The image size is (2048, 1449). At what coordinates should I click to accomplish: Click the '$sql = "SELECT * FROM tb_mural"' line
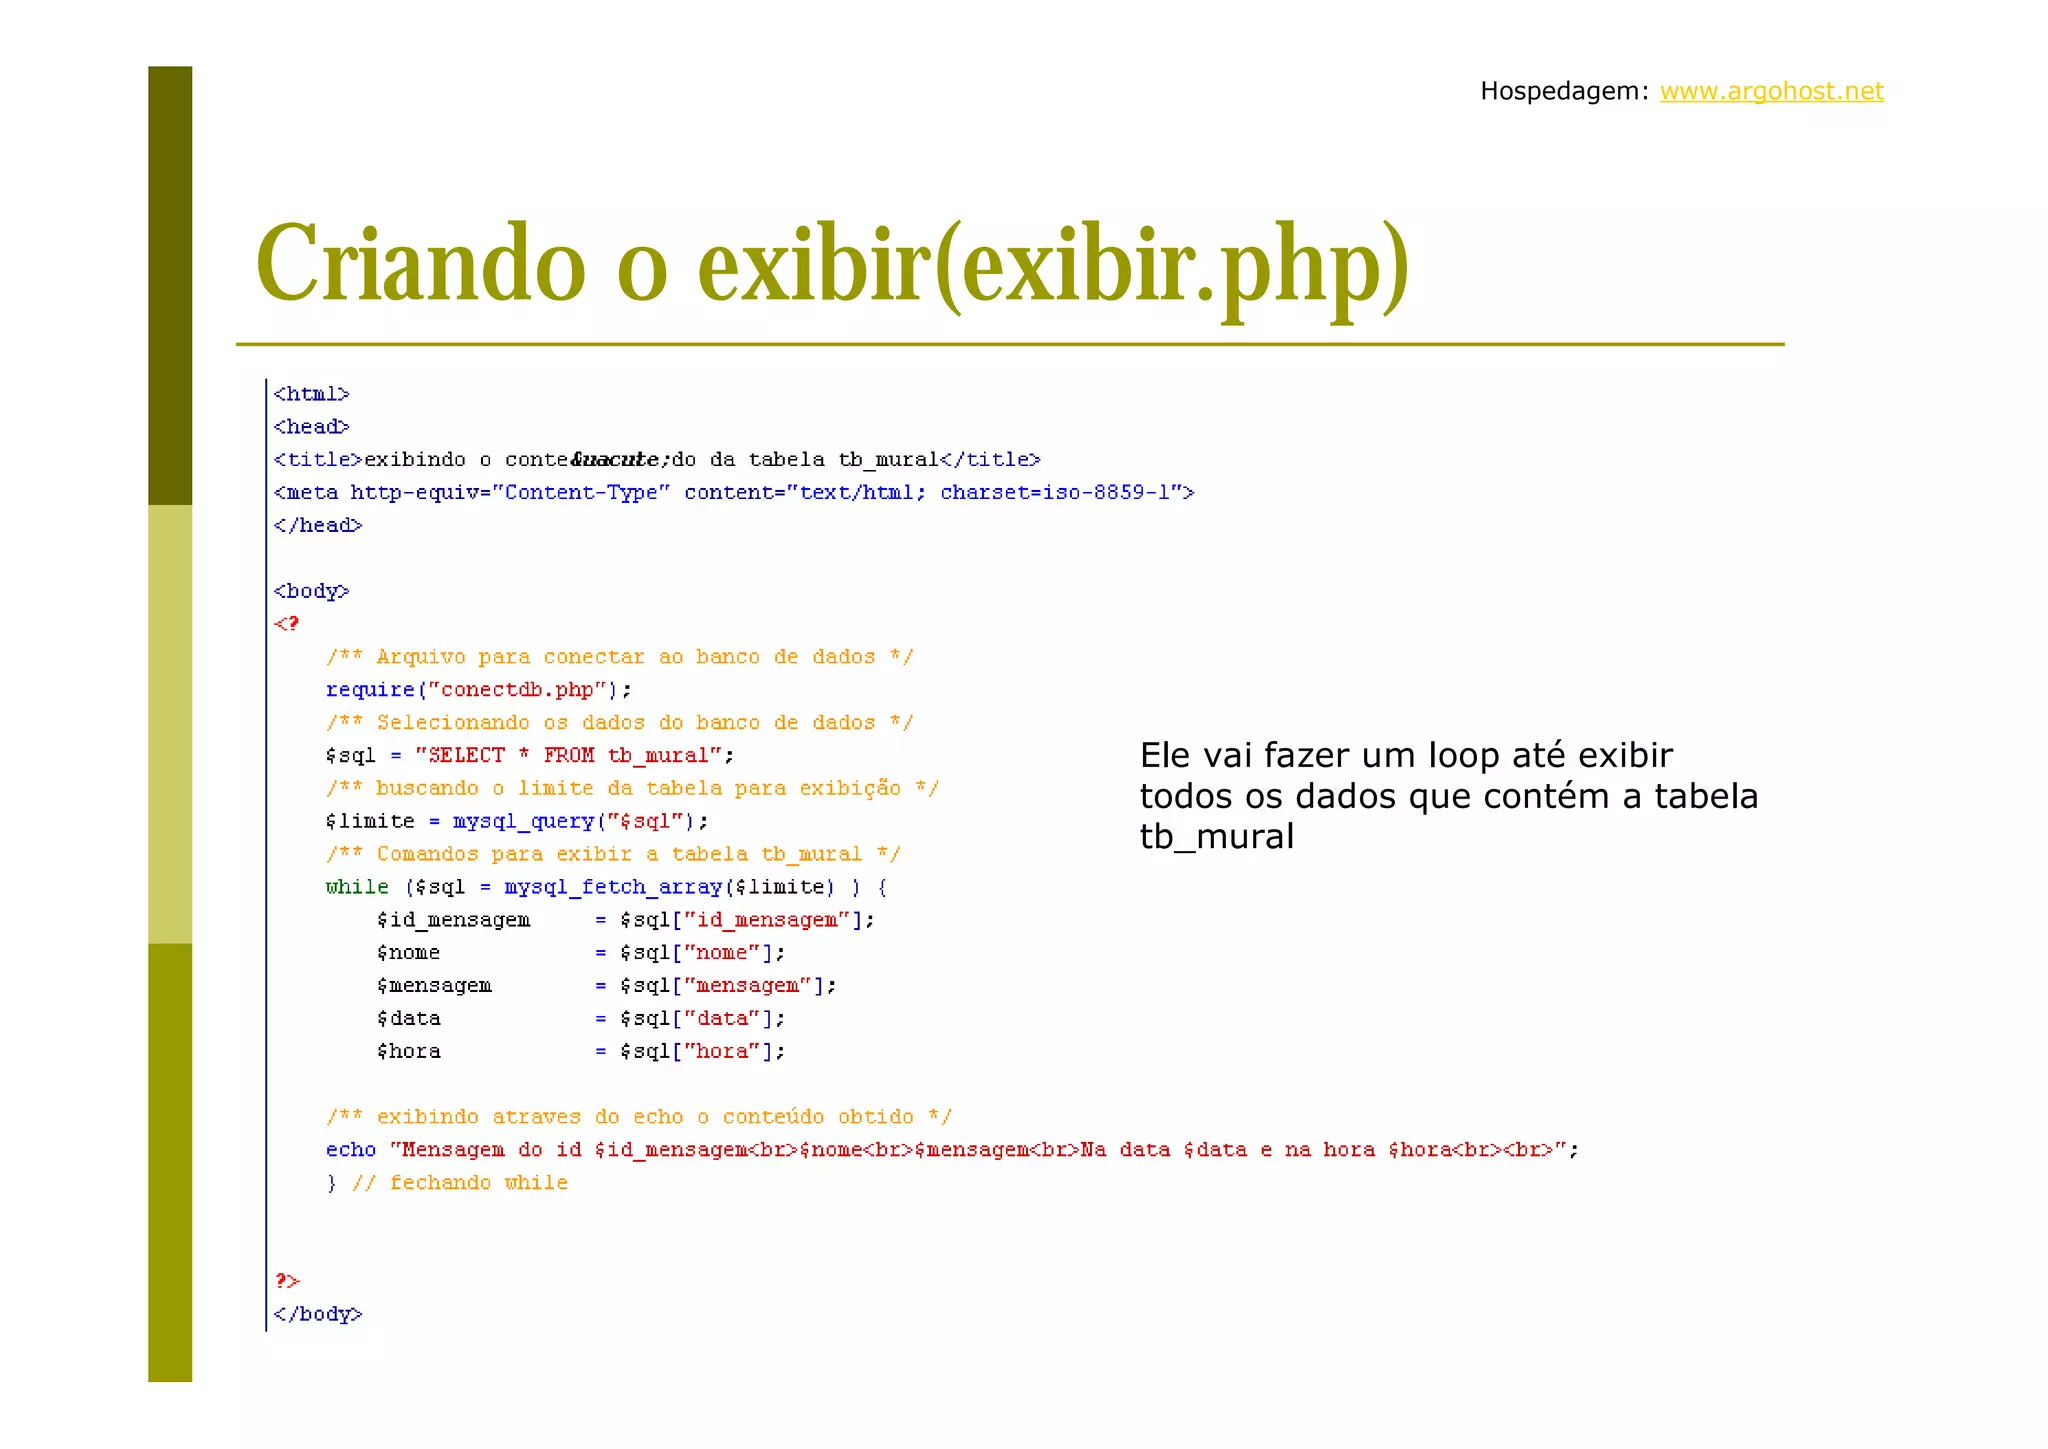click(529, 756)
